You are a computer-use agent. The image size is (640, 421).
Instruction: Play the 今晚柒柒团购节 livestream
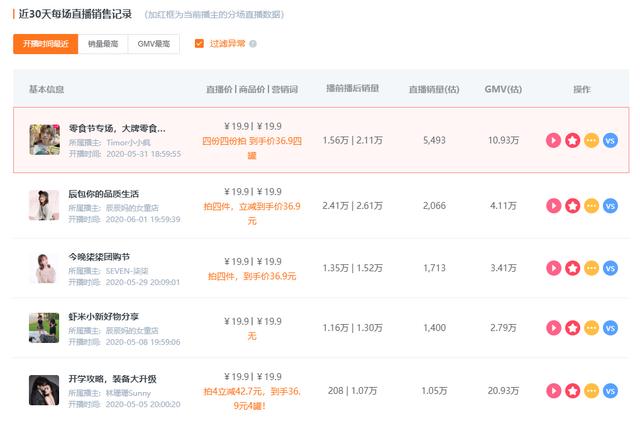pyautogui.click(x=554, y=268)
